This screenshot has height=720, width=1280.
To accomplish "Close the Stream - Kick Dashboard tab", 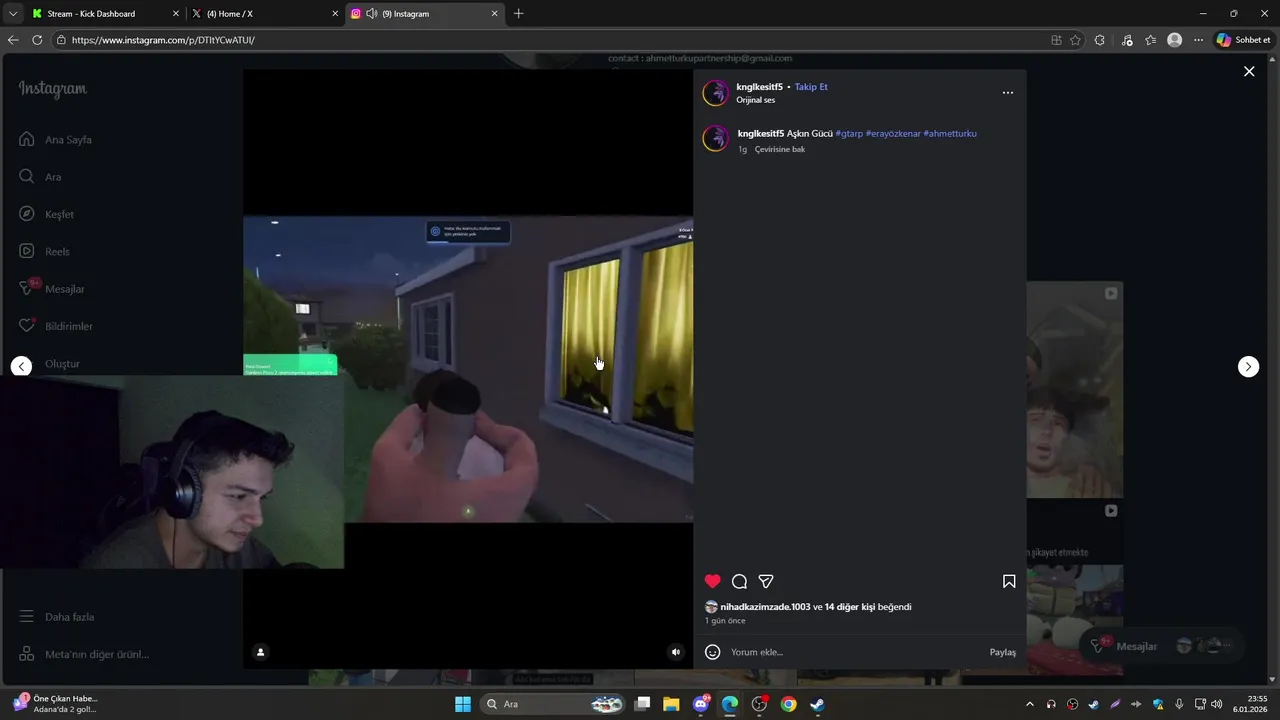I will click(x=176, y=14).
